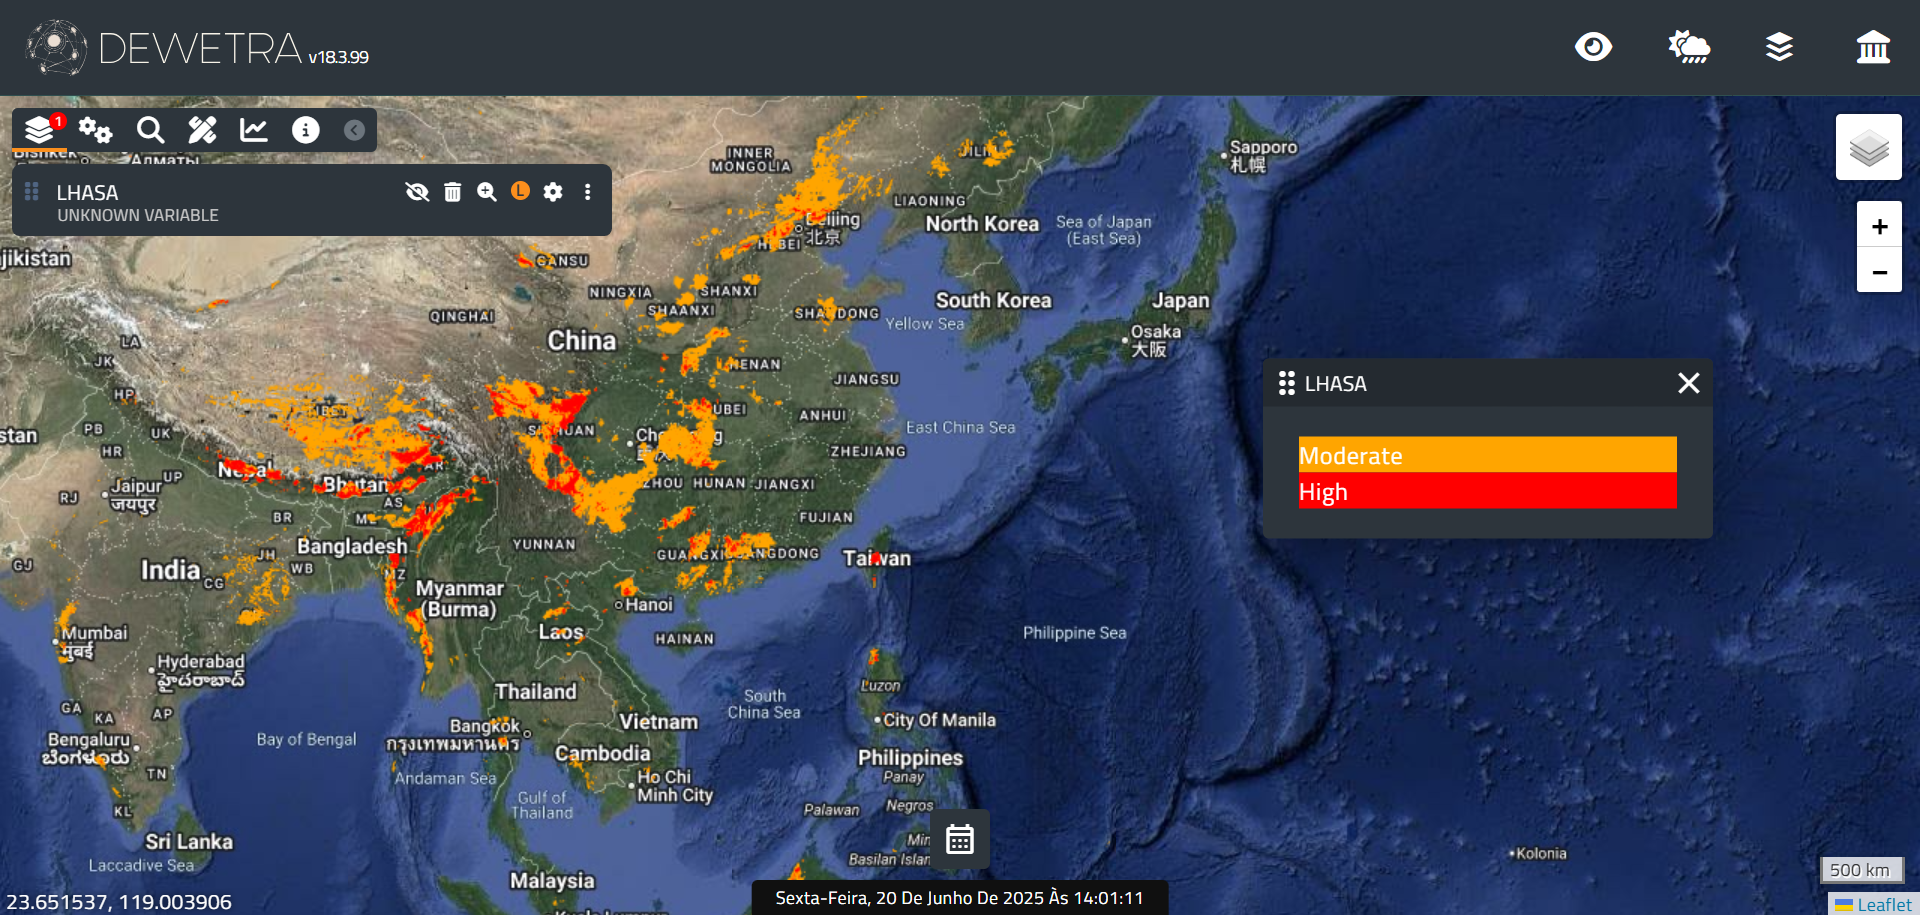Zoom in on the map
Image resolution: width=1920 pixels, height=915 pixels.
1879,226
